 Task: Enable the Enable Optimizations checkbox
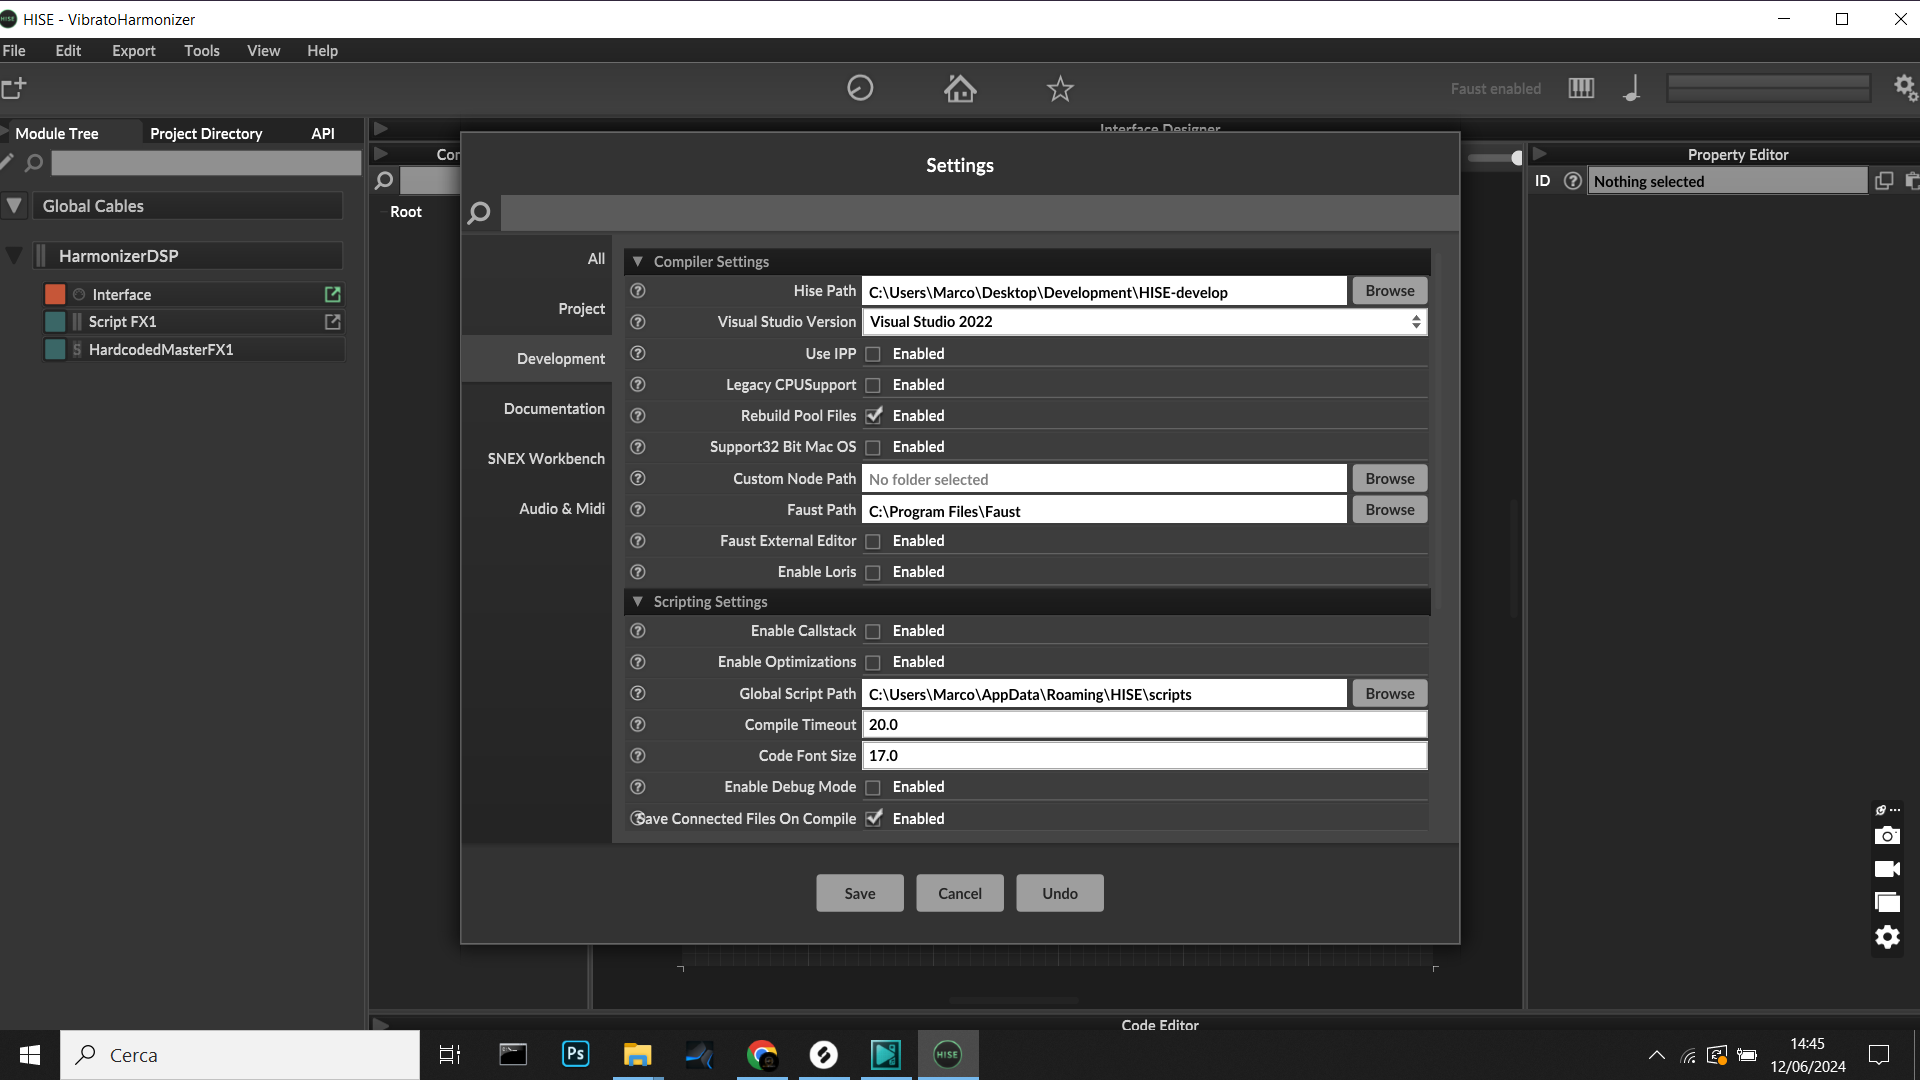click(873, 662)
